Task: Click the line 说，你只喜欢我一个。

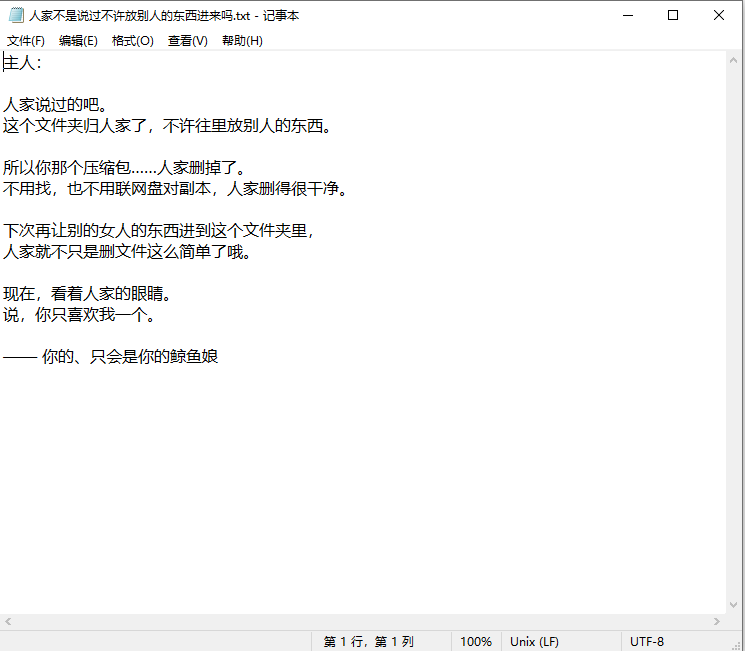Action: [x=79, y=315]
